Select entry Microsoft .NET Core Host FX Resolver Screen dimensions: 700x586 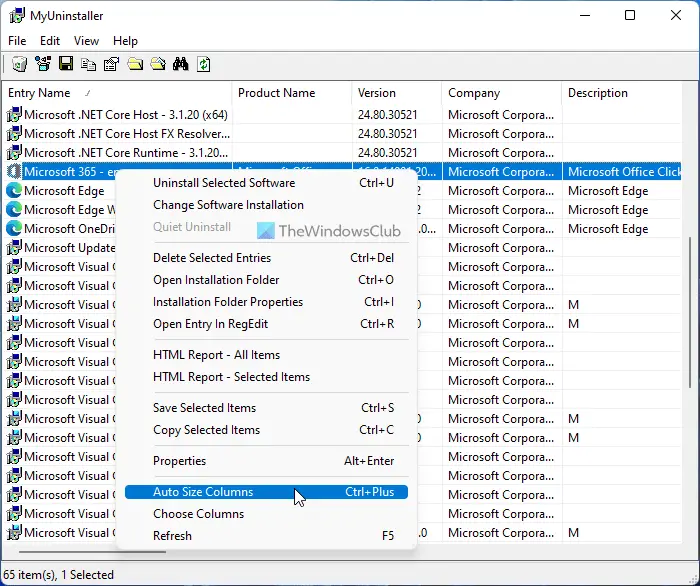point(127,133)
